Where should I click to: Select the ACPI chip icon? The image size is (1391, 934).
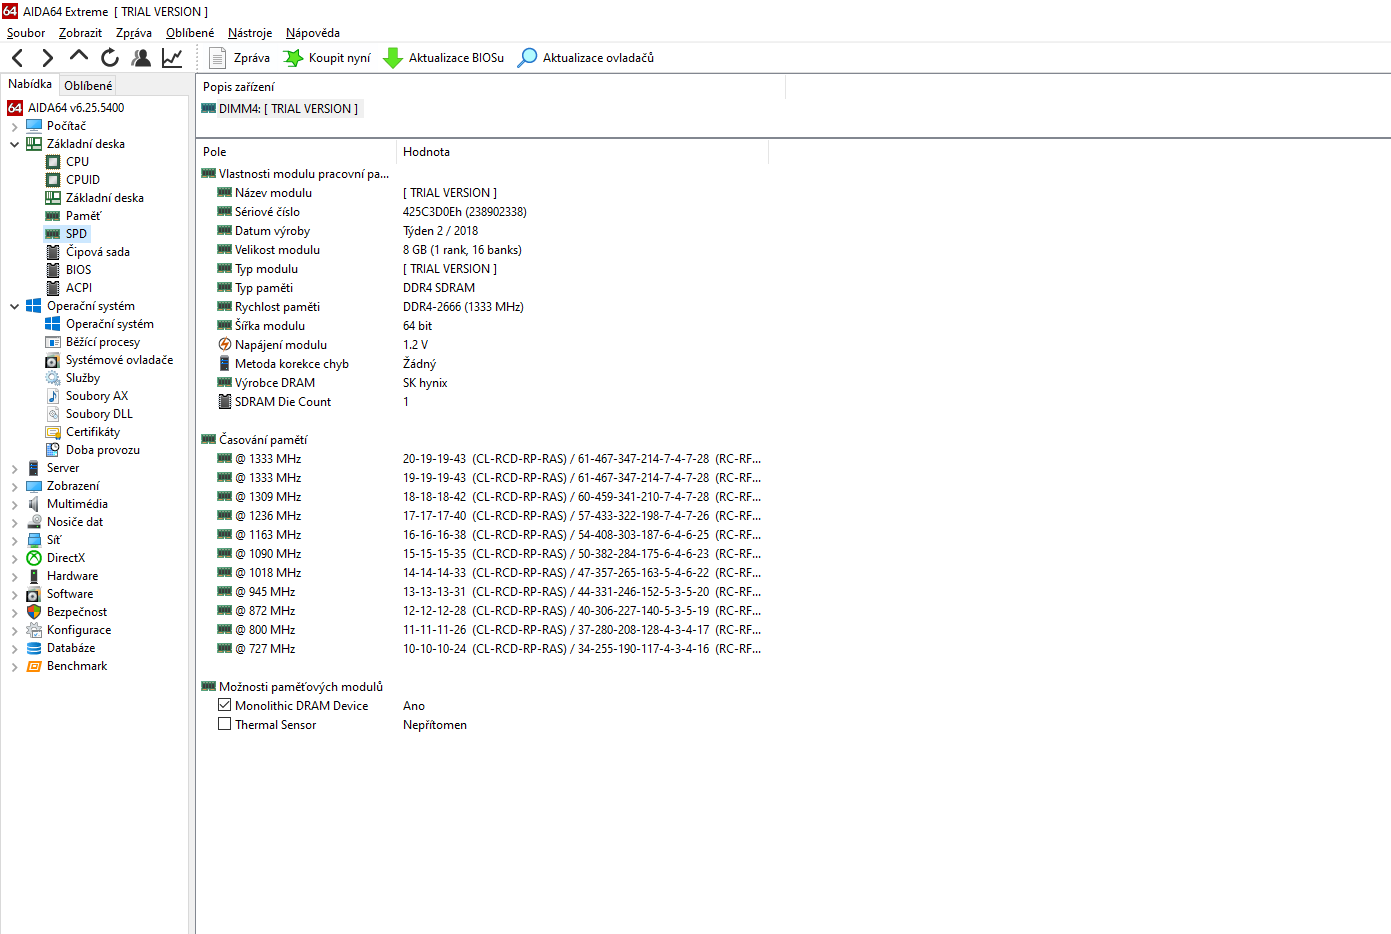click(x=53, y=288)
